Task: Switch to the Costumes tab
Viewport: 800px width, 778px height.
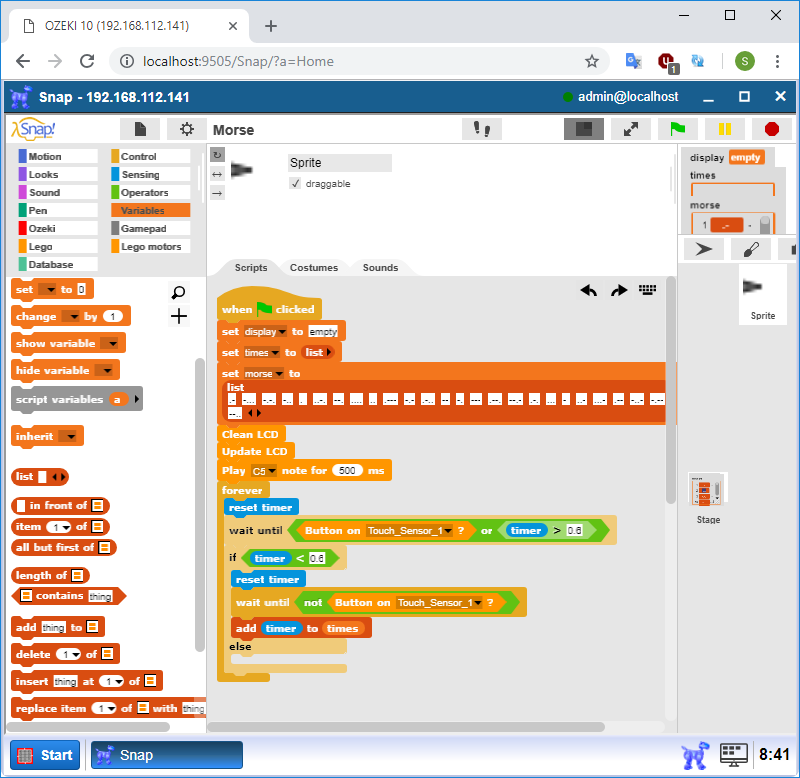Action: click(x=314, y=267)
